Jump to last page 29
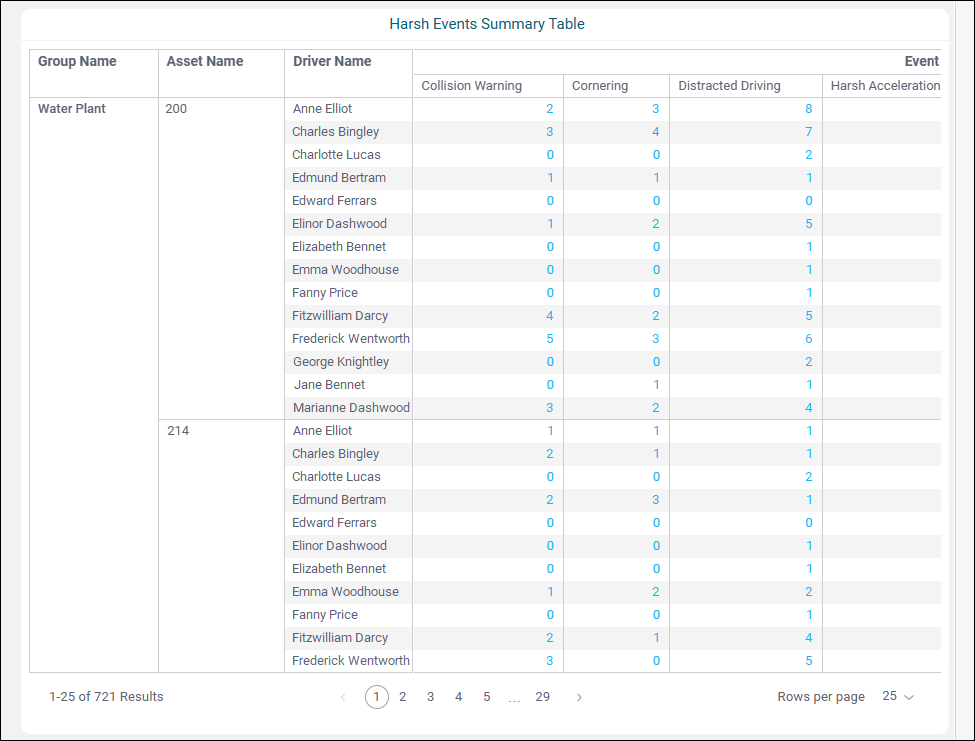 click(x=543, y=697)
